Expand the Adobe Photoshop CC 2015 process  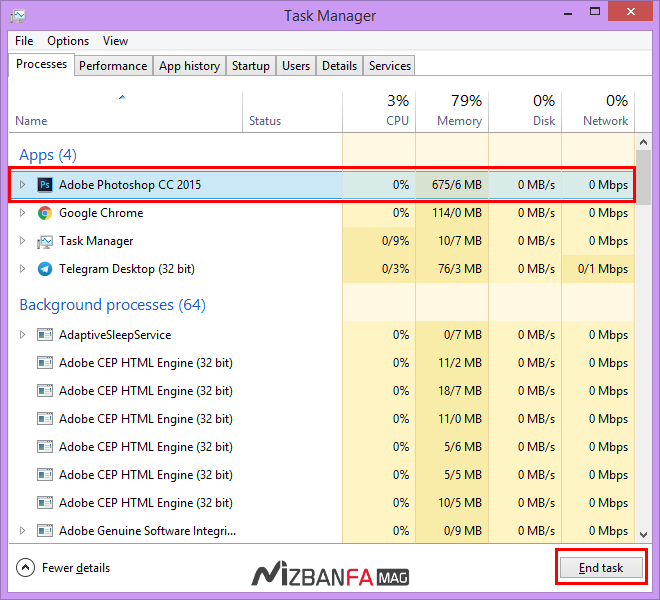coord(23,185)
